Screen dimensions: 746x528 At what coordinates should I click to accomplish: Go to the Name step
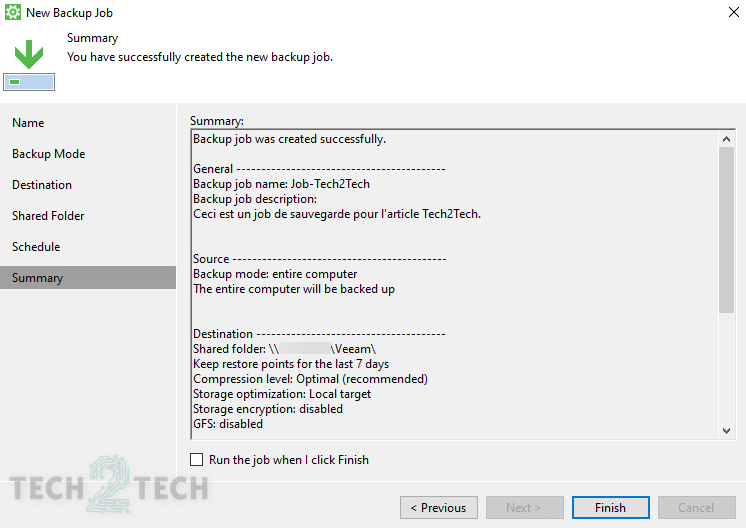click(28, 123)
